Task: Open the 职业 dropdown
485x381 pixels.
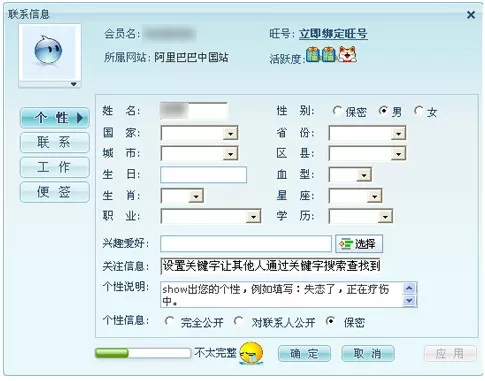Action: (211, 216)
